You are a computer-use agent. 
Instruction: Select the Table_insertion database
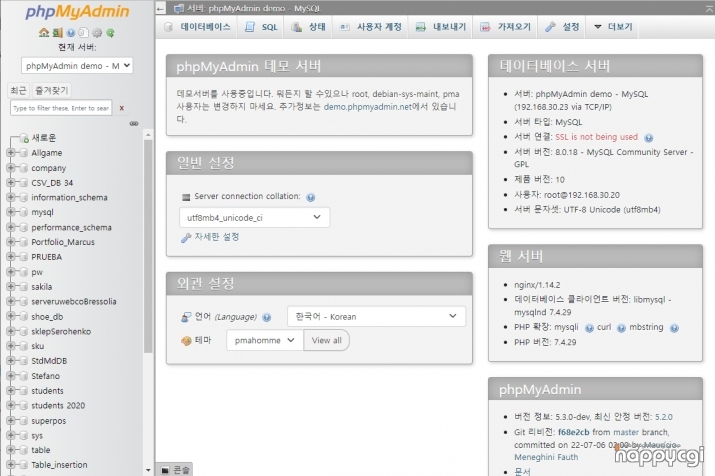click(59, 465)
